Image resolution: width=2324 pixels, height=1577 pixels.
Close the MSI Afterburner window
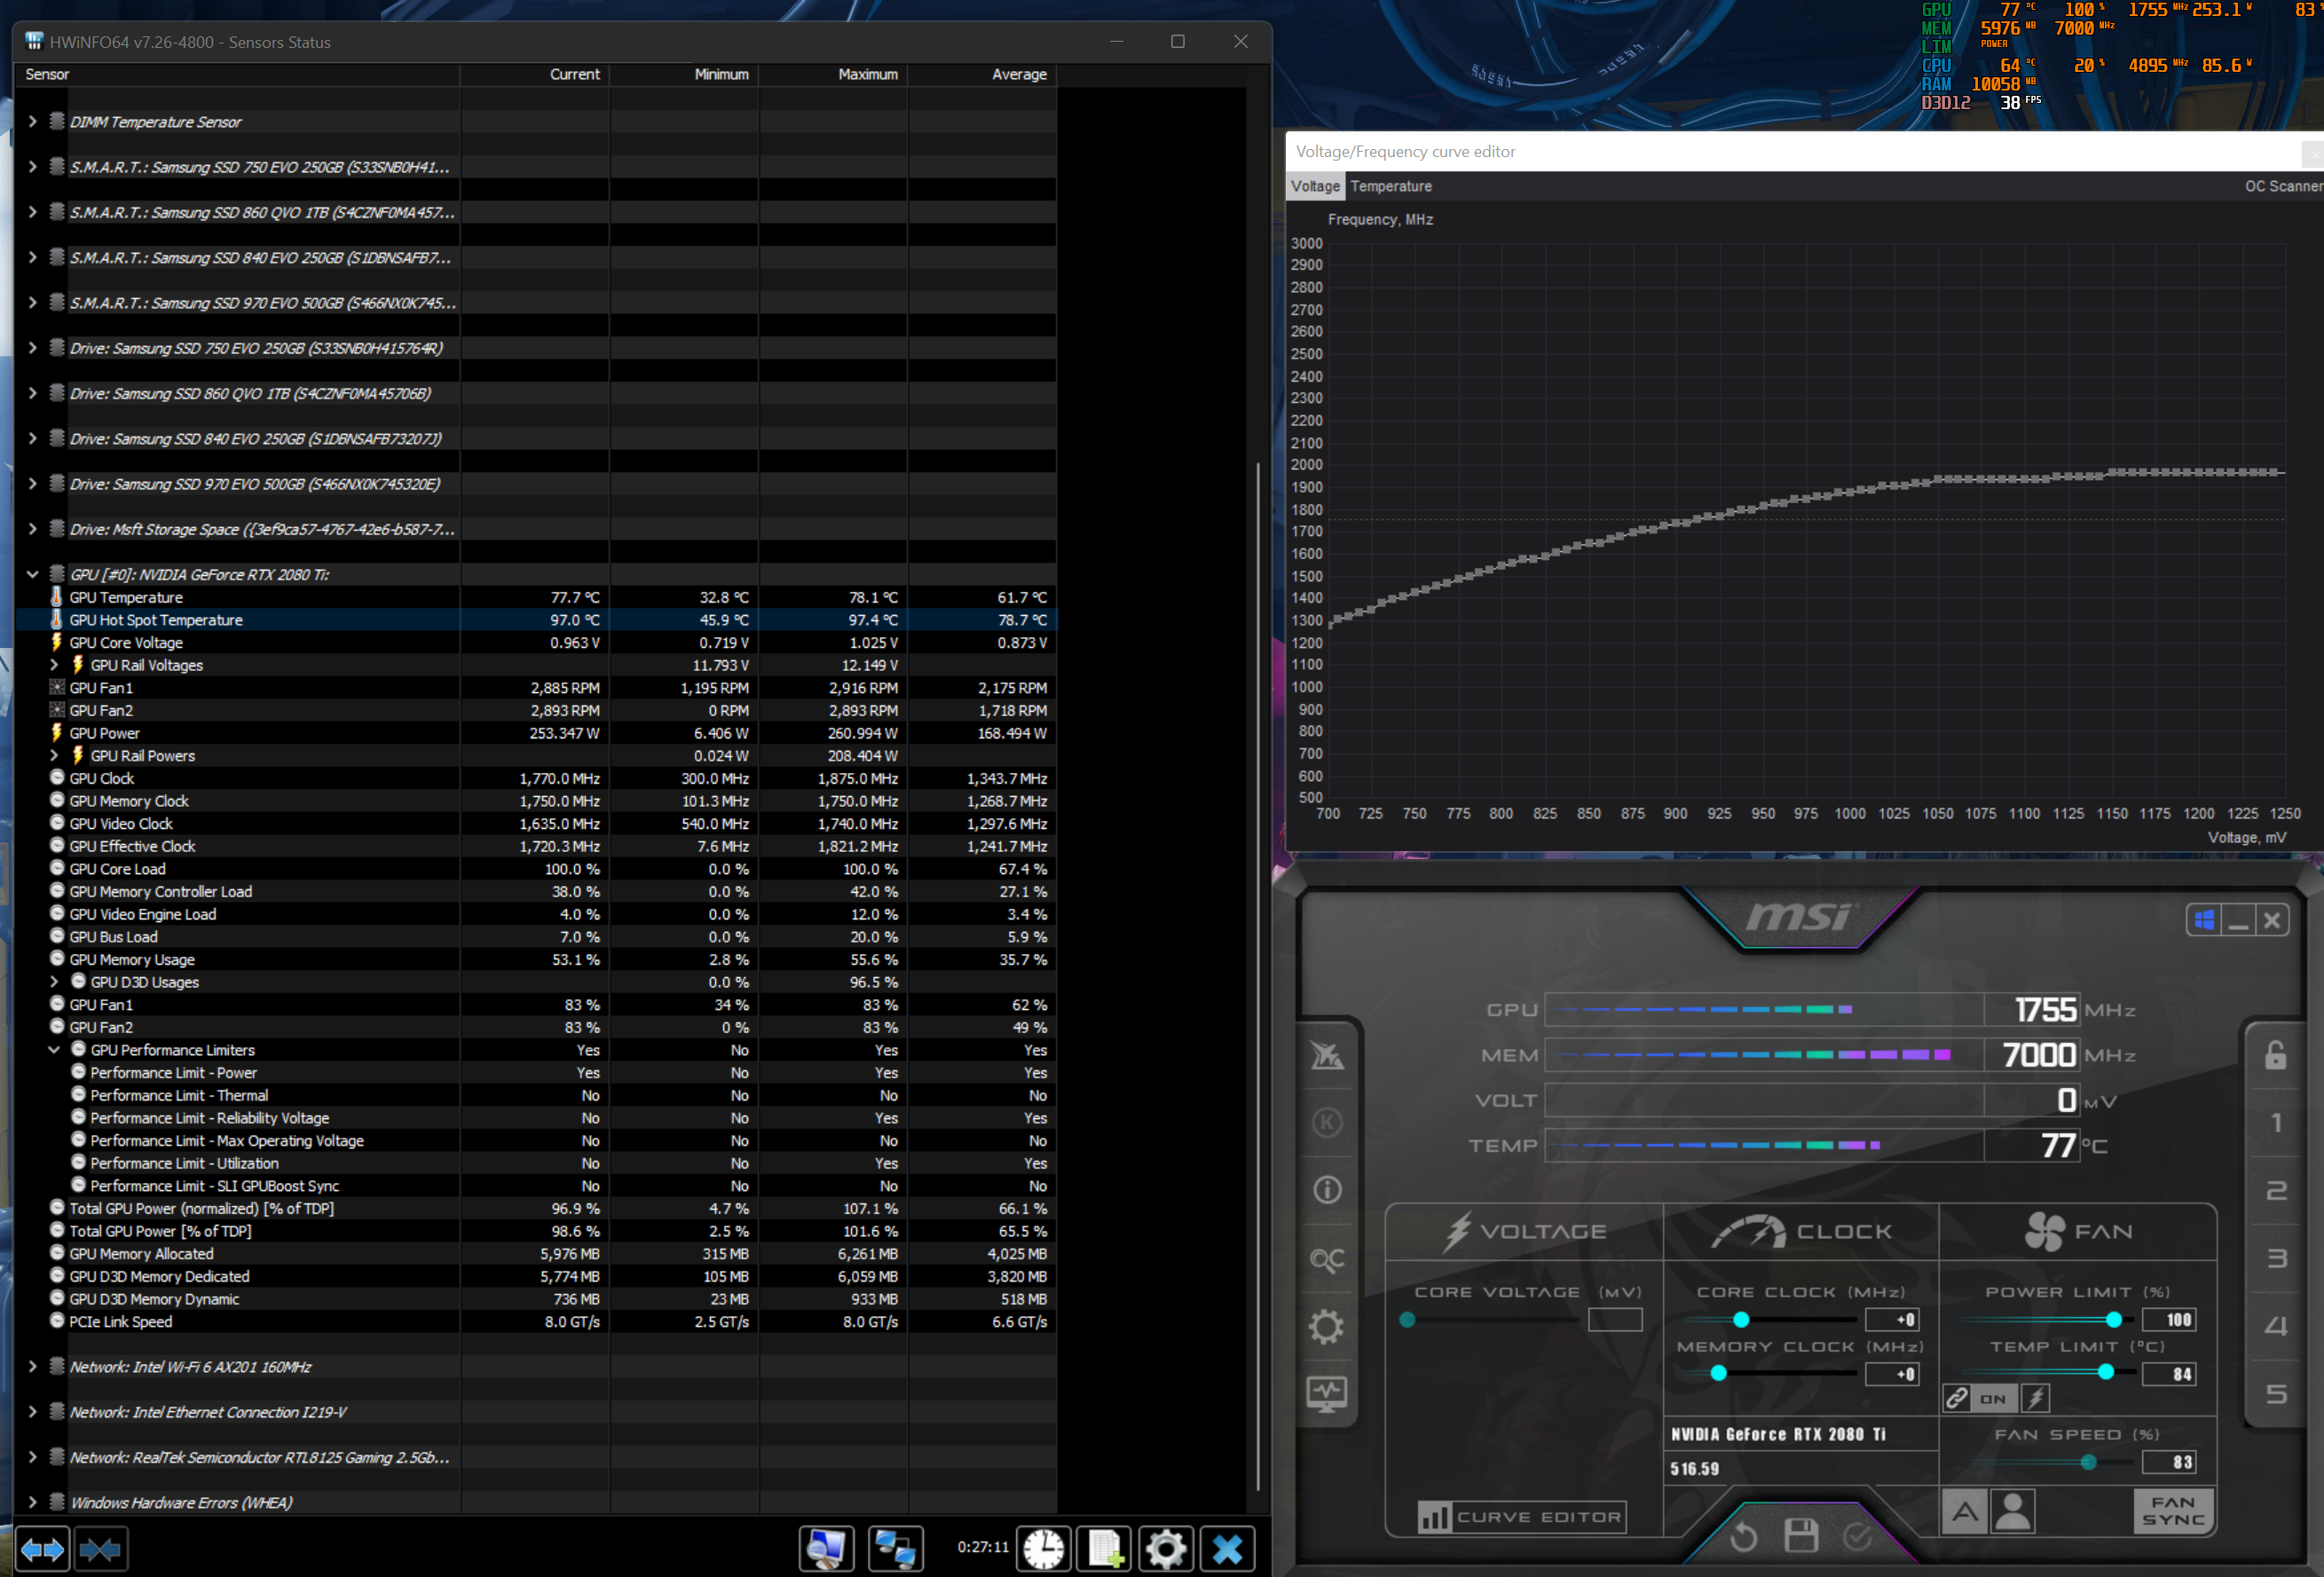(x=2272, y=920)
